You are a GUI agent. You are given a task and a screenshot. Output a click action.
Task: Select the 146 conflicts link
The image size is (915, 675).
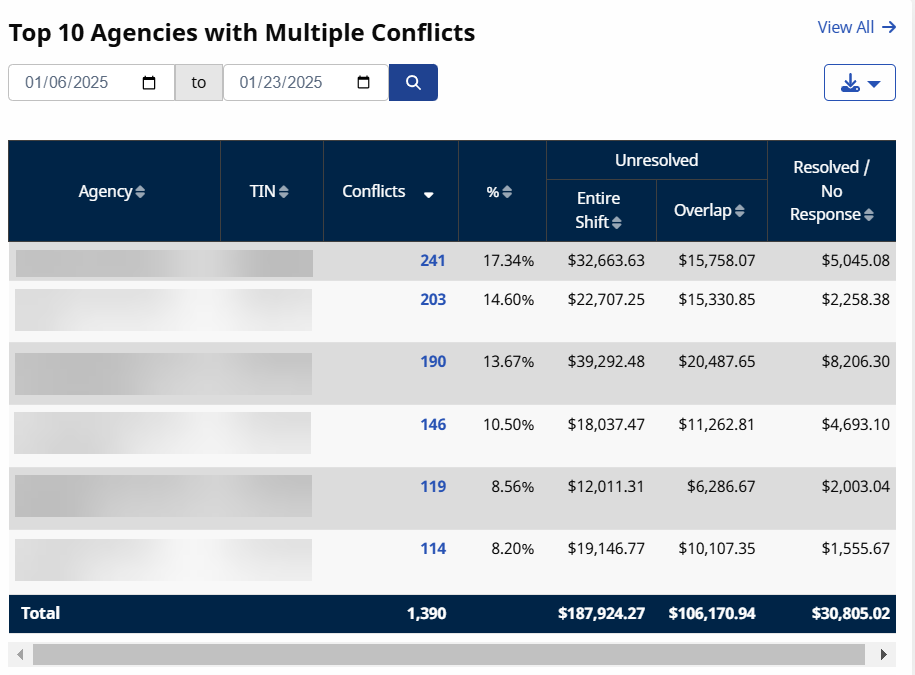pyautogui.click(x=432, y=425)
